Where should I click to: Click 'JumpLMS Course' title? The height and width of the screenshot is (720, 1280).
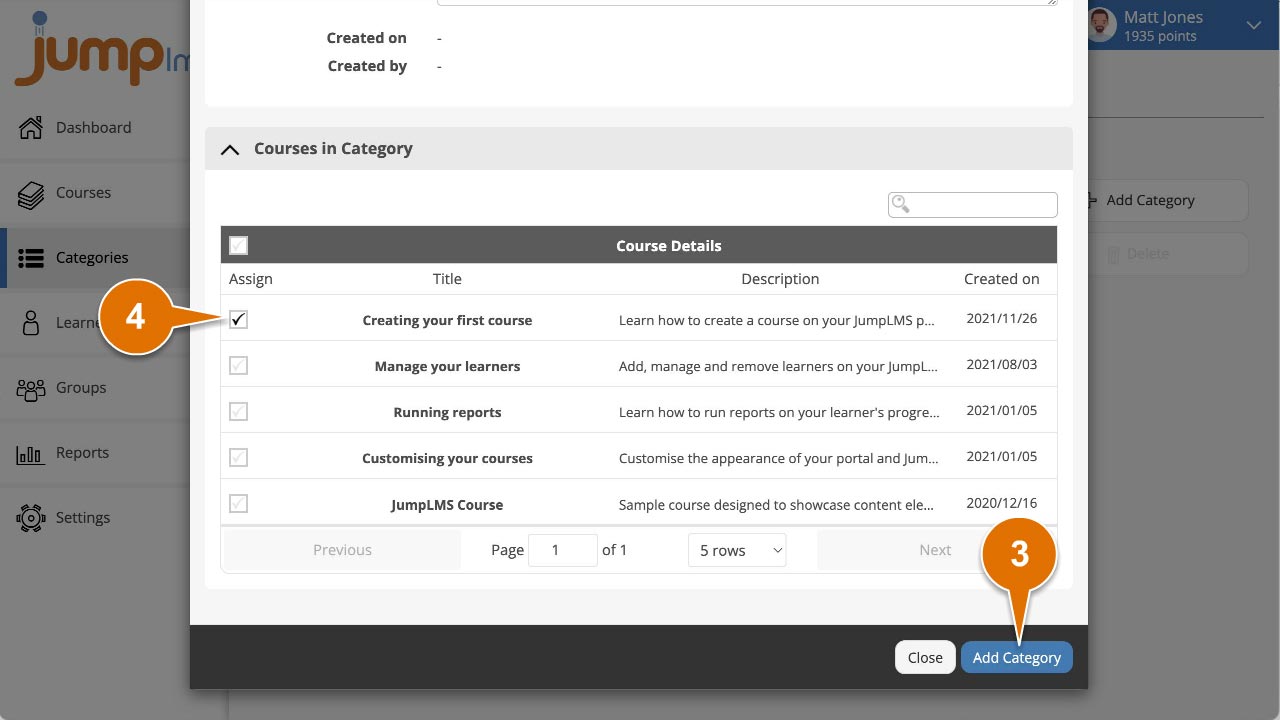pos(447,504)
